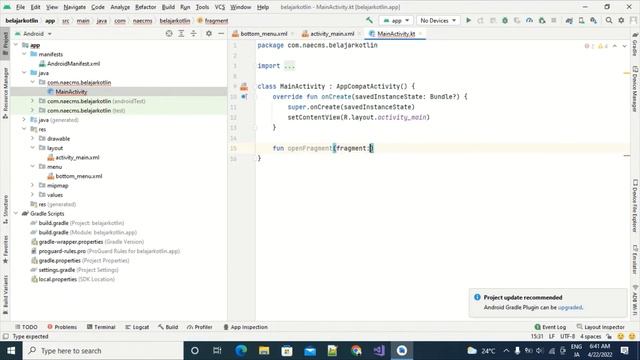The image size is (640, 360).
Task: Open SDK Manager icon in top toolbar
Action: pos(593,20)
